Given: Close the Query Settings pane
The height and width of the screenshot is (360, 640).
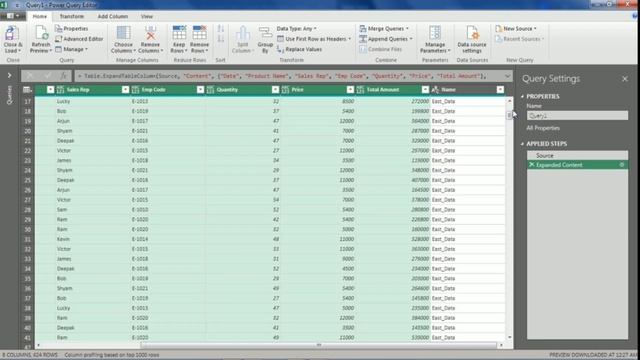Looking at the screenshot, I should pos(624,79).
